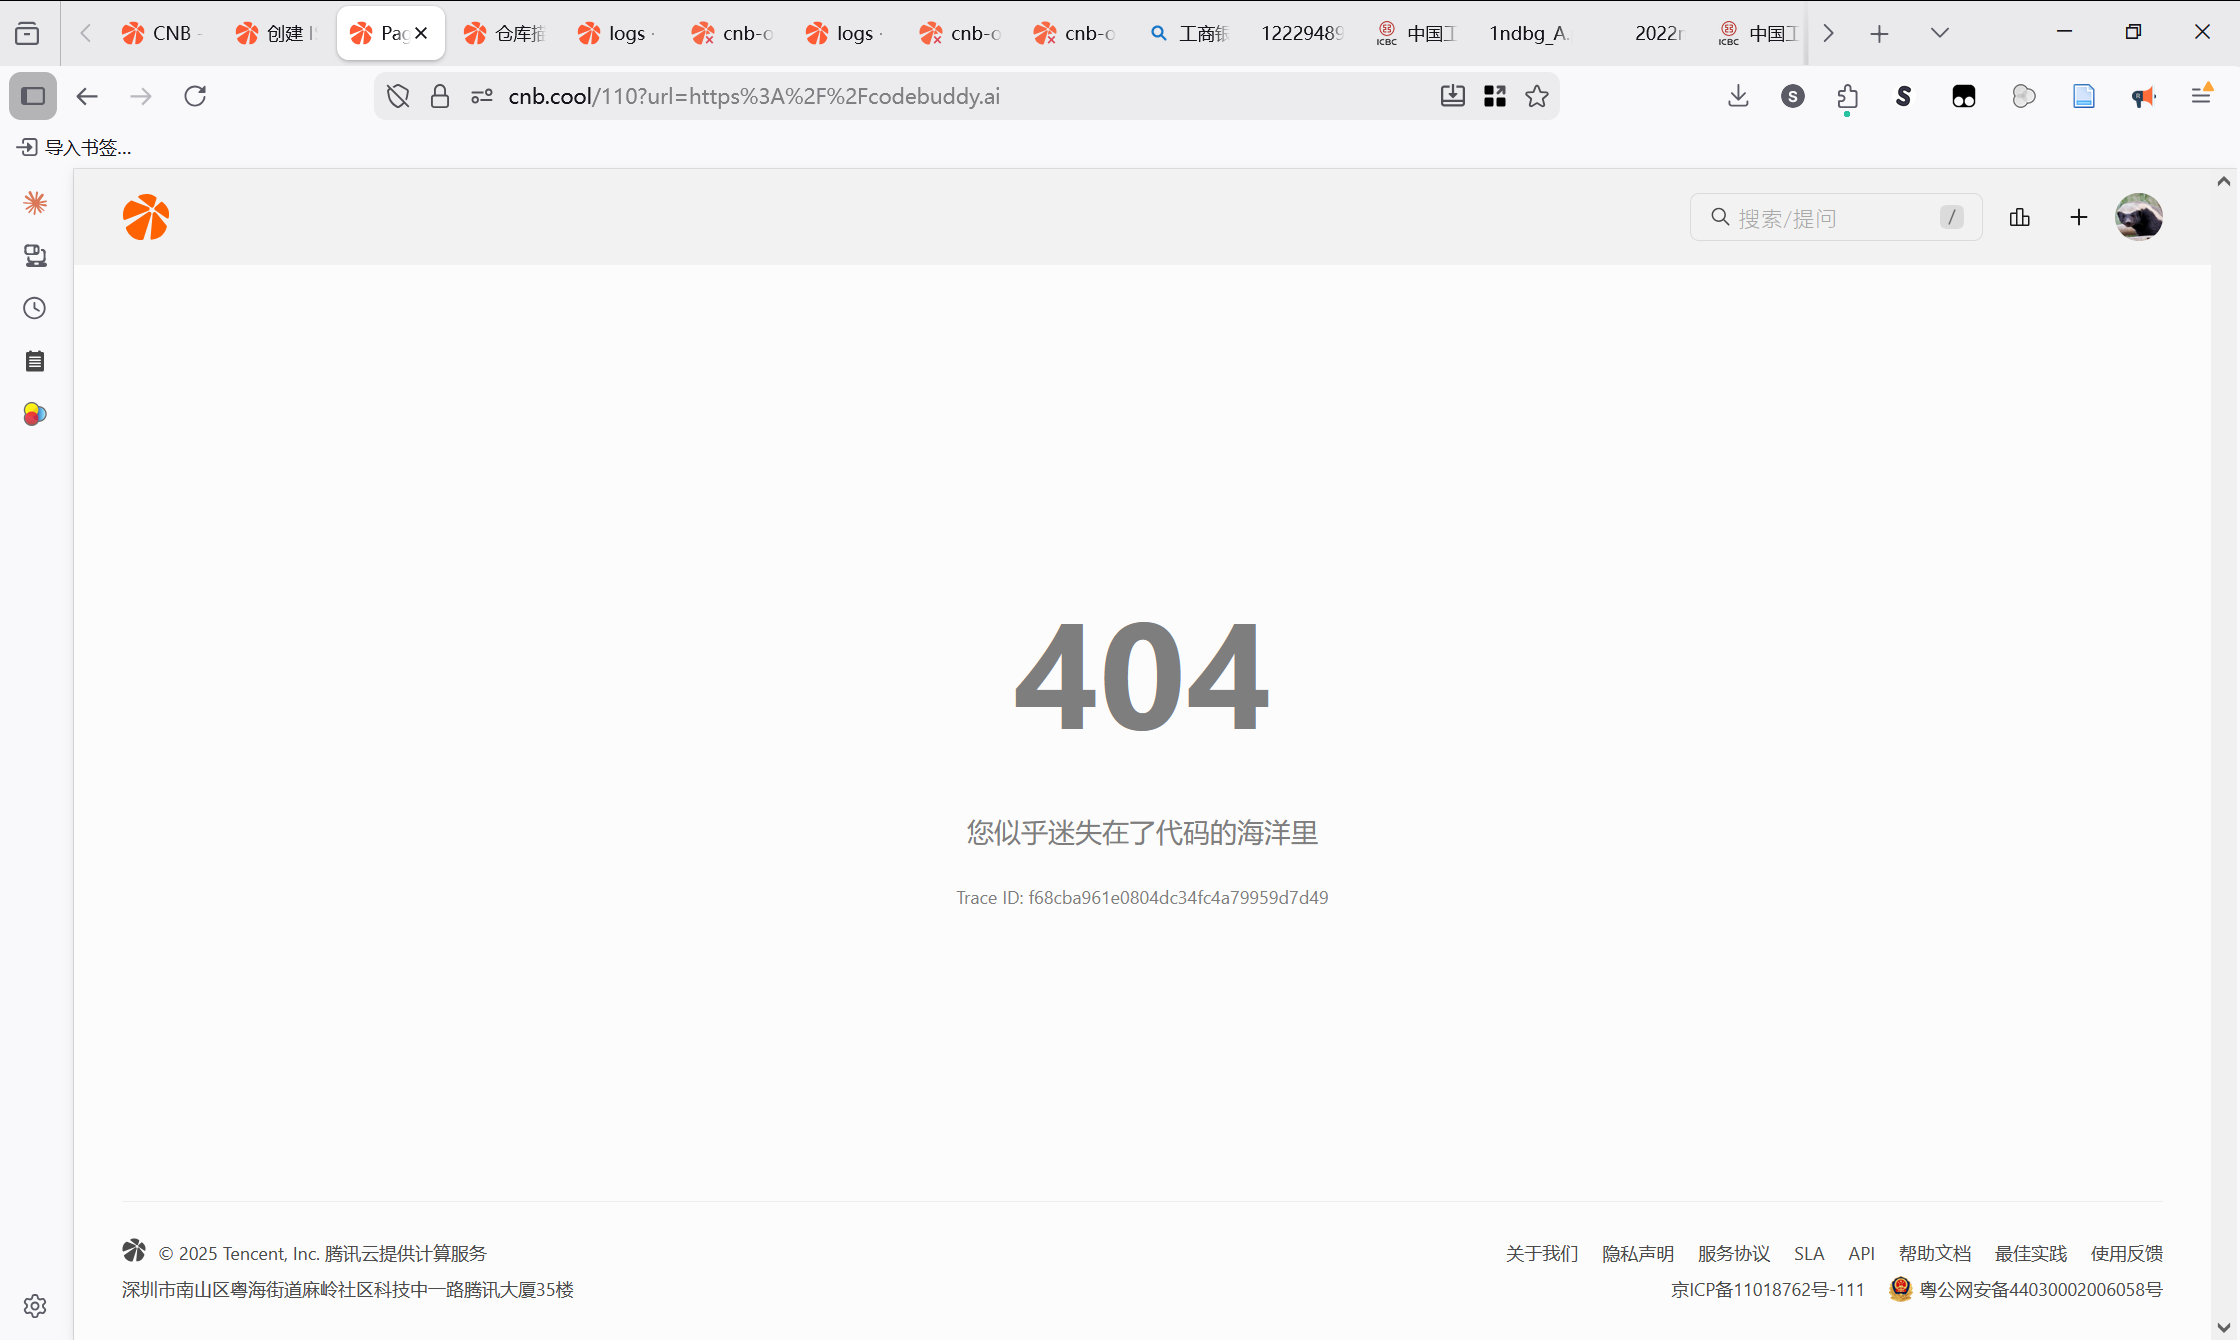Open history via the clock sidebar icon
The width and height of the screenshot is (2240, 1340).
34,308
